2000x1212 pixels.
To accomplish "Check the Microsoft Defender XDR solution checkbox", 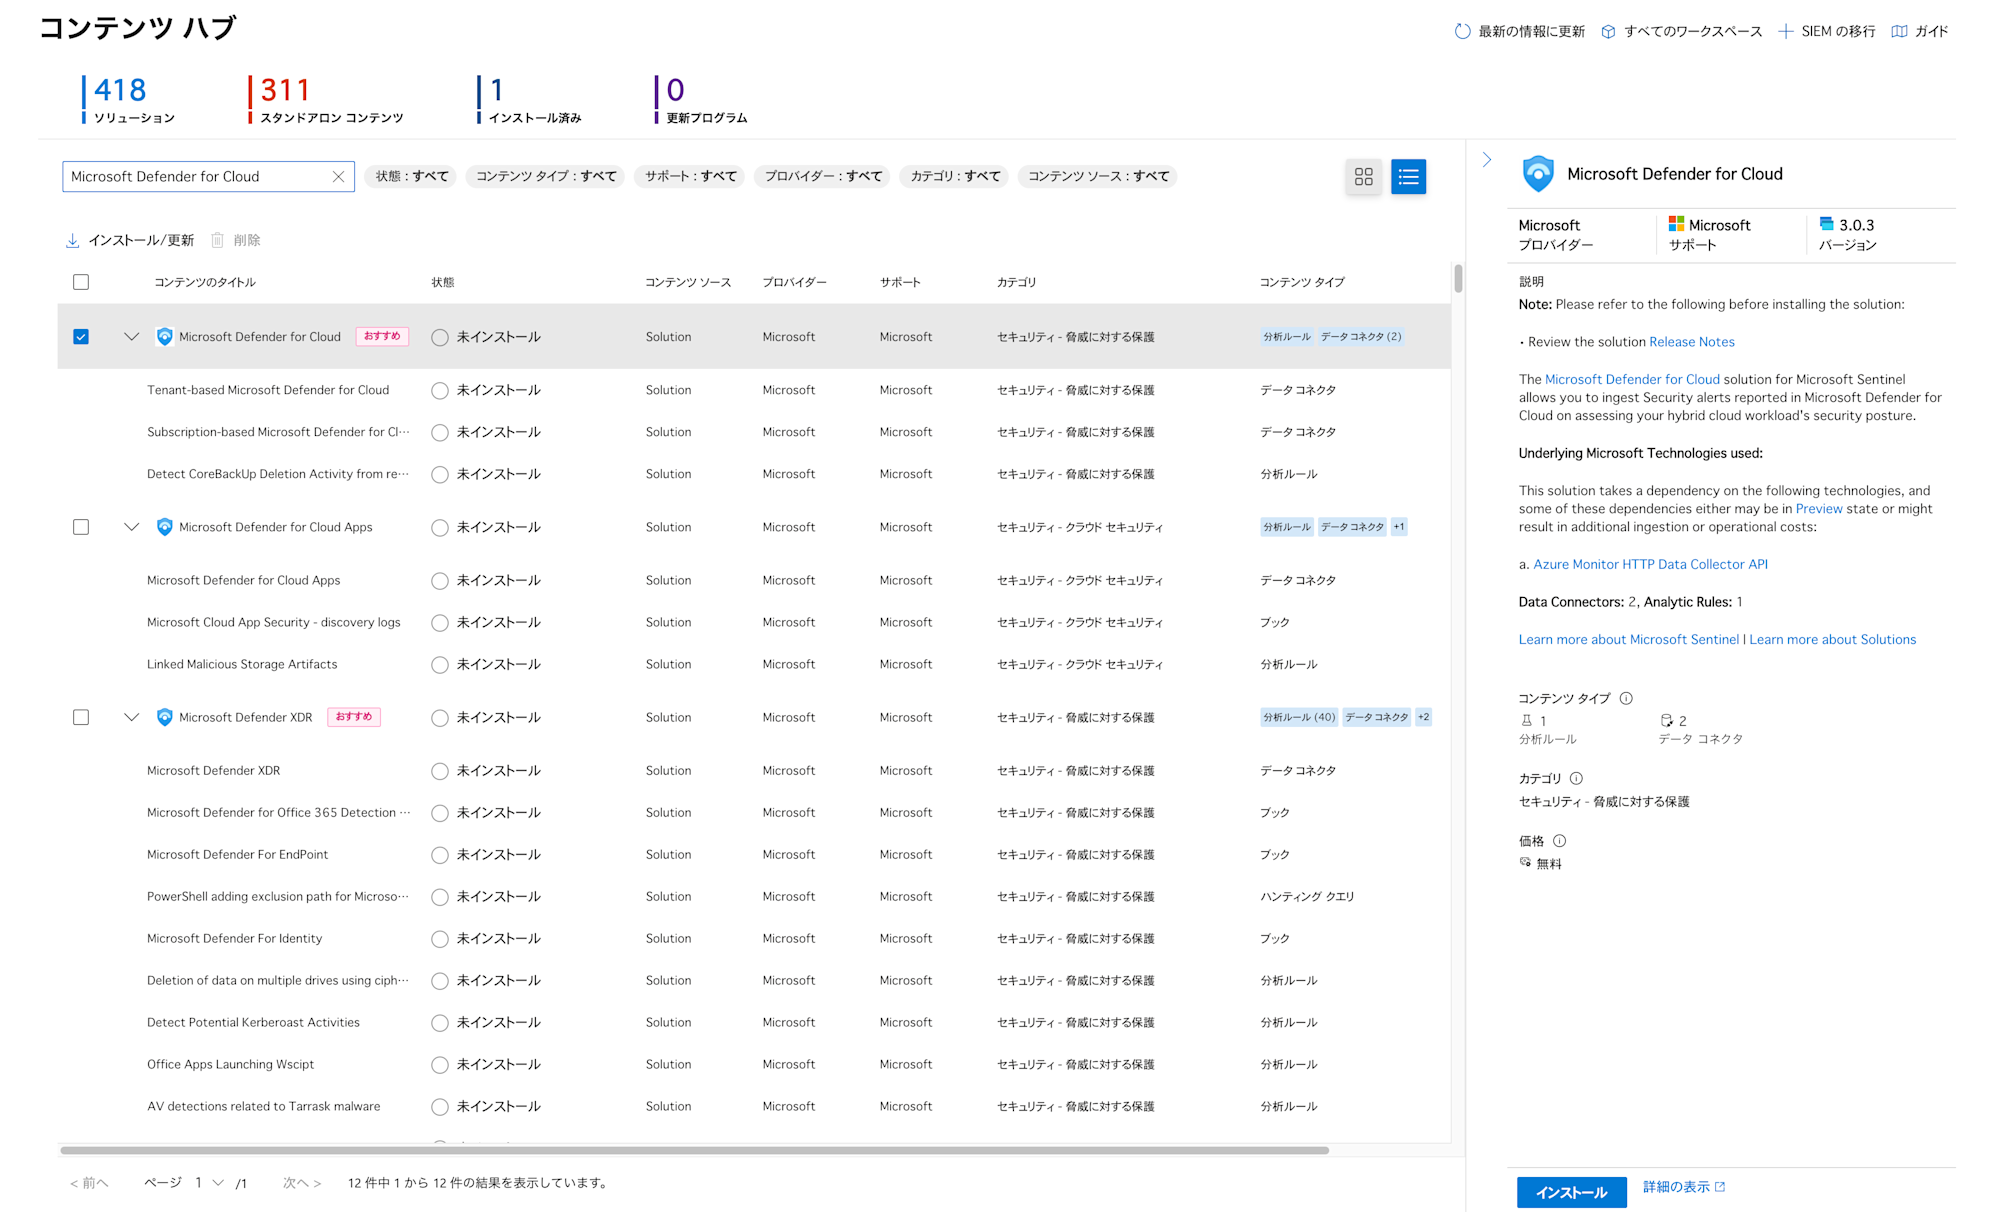I will [81, 717].
